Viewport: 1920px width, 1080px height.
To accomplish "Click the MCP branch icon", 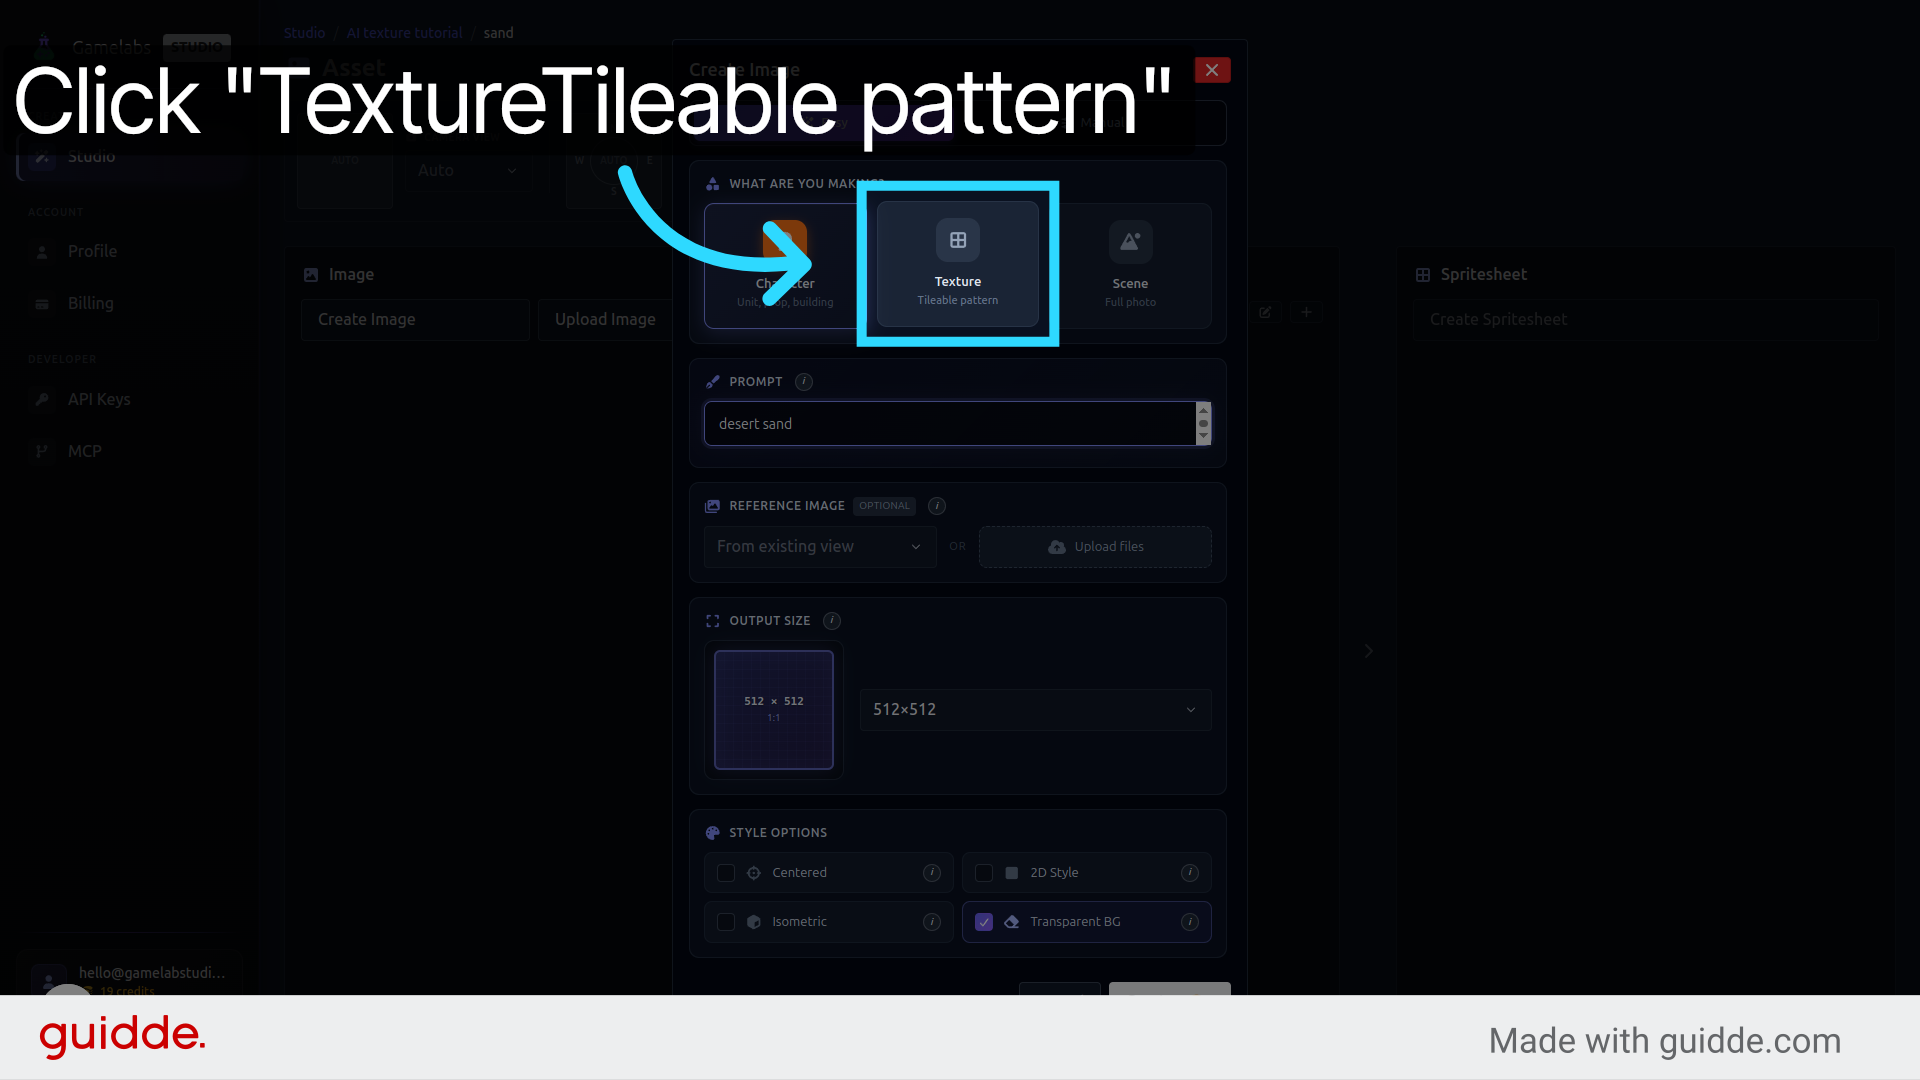I will pos(42,452).
